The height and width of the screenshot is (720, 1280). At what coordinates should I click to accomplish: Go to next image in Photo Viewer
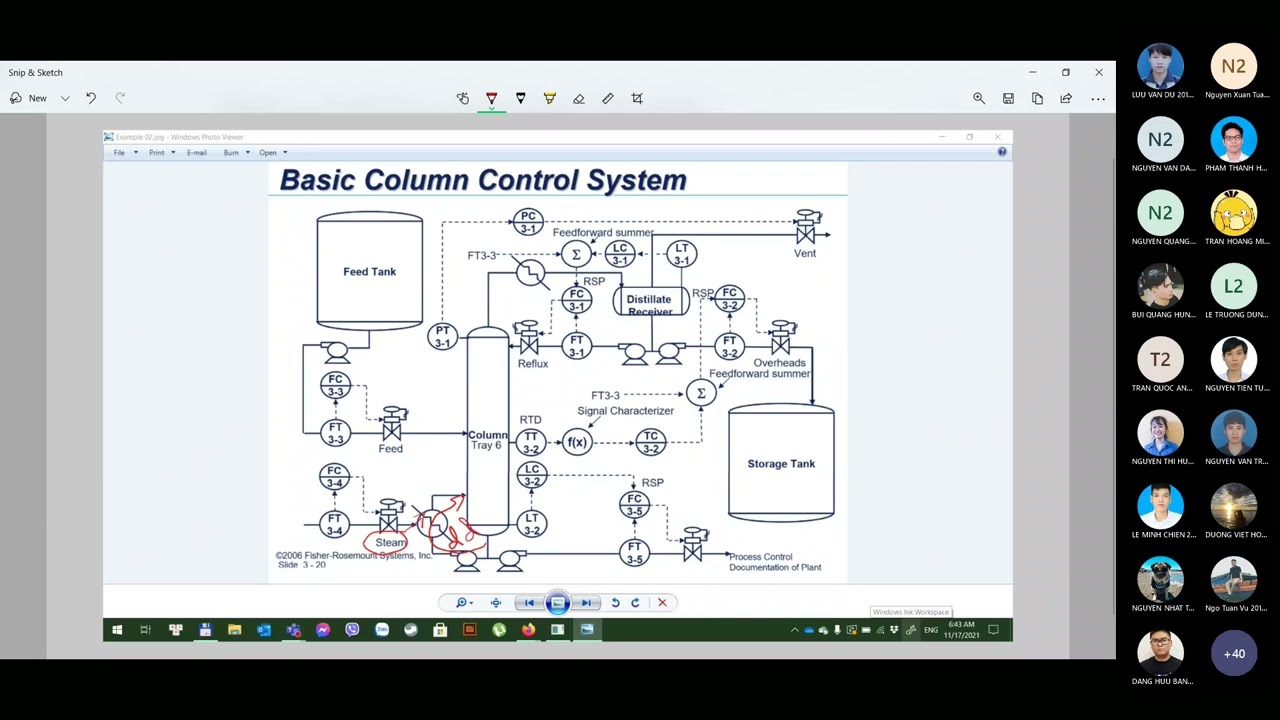(x=586, y=602)
